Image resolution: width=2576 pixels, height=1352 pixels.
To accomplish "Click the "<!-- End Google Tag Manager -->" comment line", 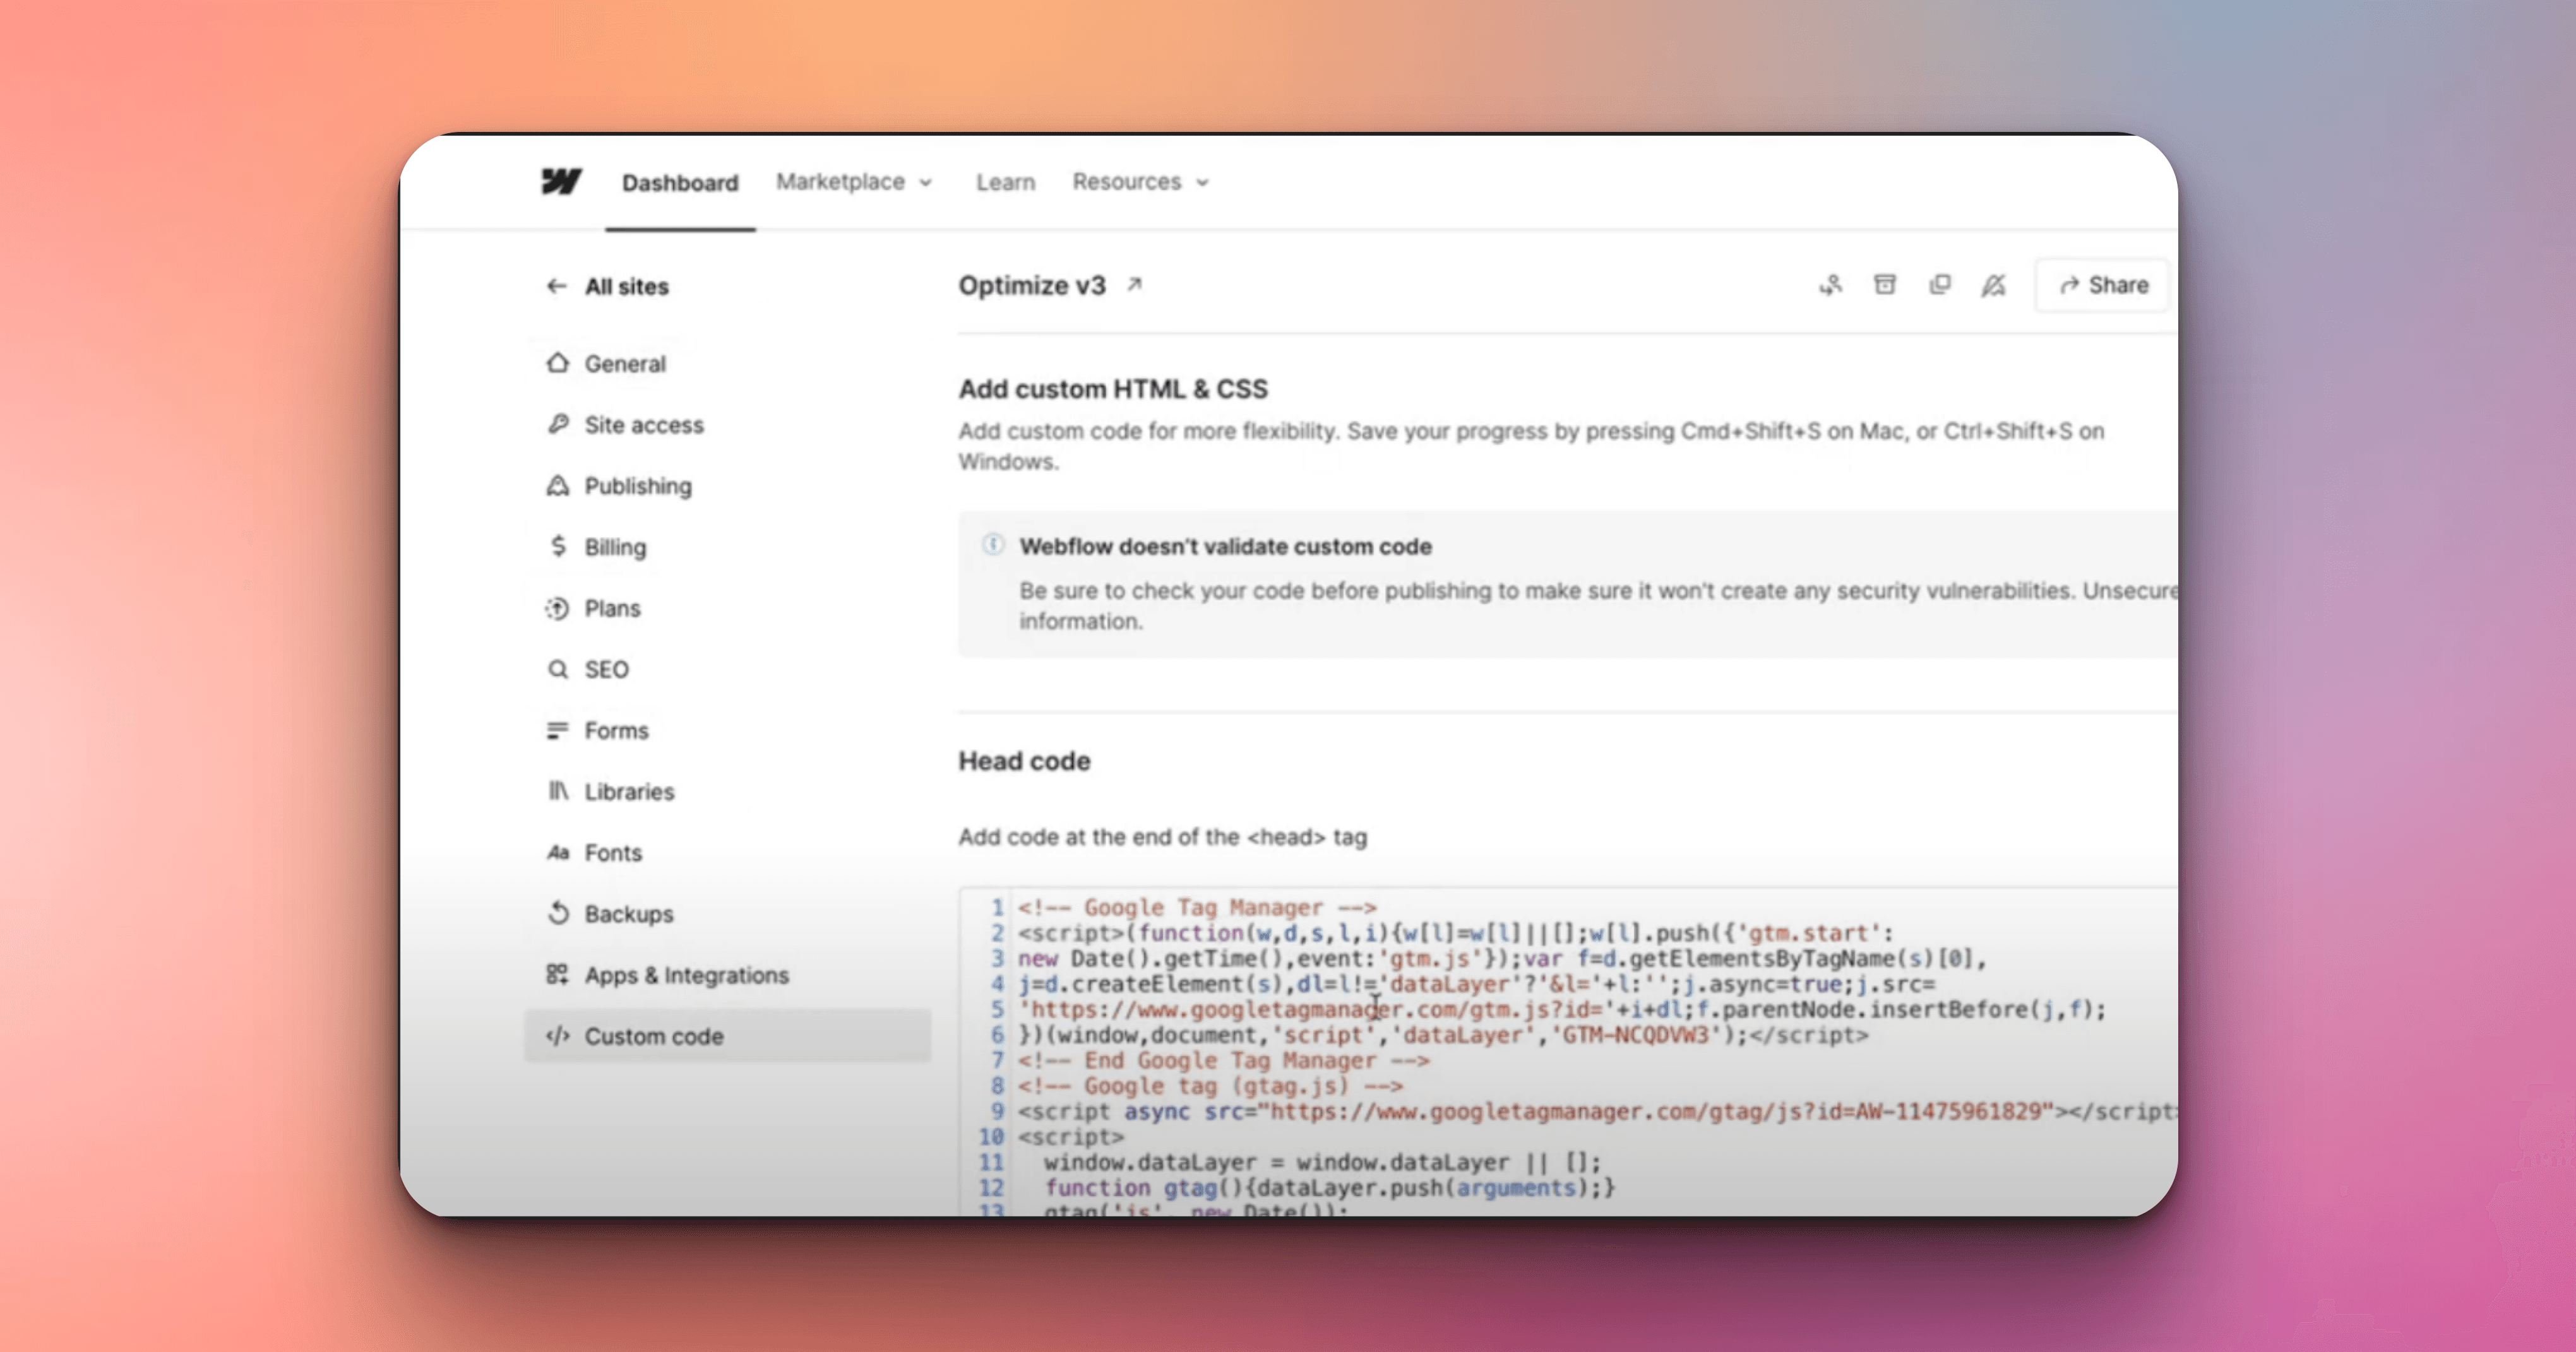I will click(1223, 1060).
